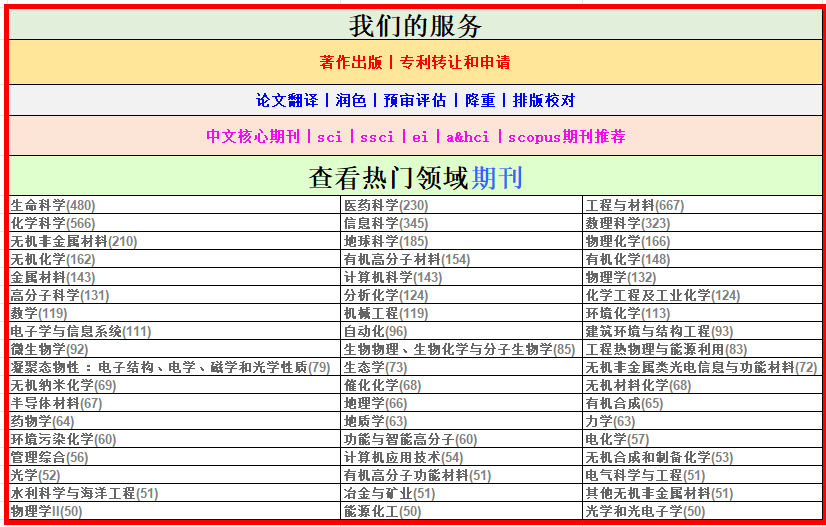This screenshot has width=826, height=527.
Task: Select the 医药科学(230) category
Action: coord(385,205)
